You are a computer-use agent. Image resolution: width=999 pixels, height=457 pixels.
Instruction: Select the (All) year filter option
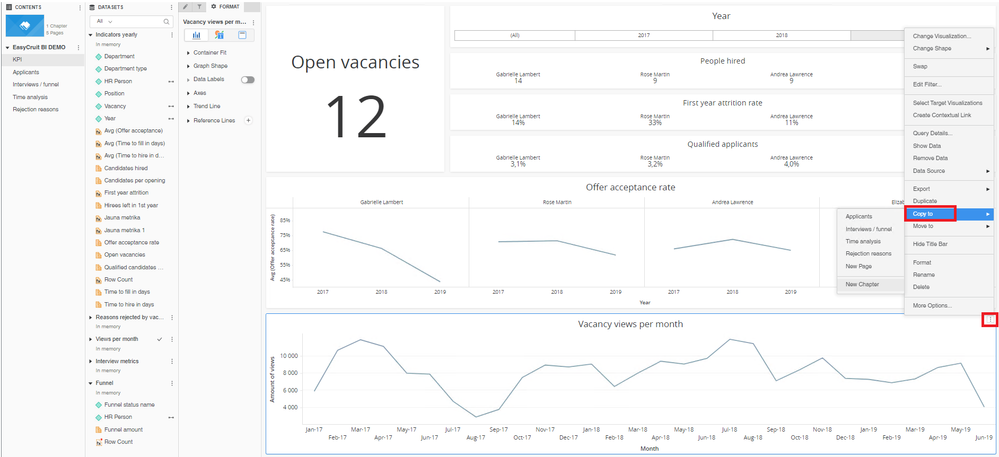(514, 36)
